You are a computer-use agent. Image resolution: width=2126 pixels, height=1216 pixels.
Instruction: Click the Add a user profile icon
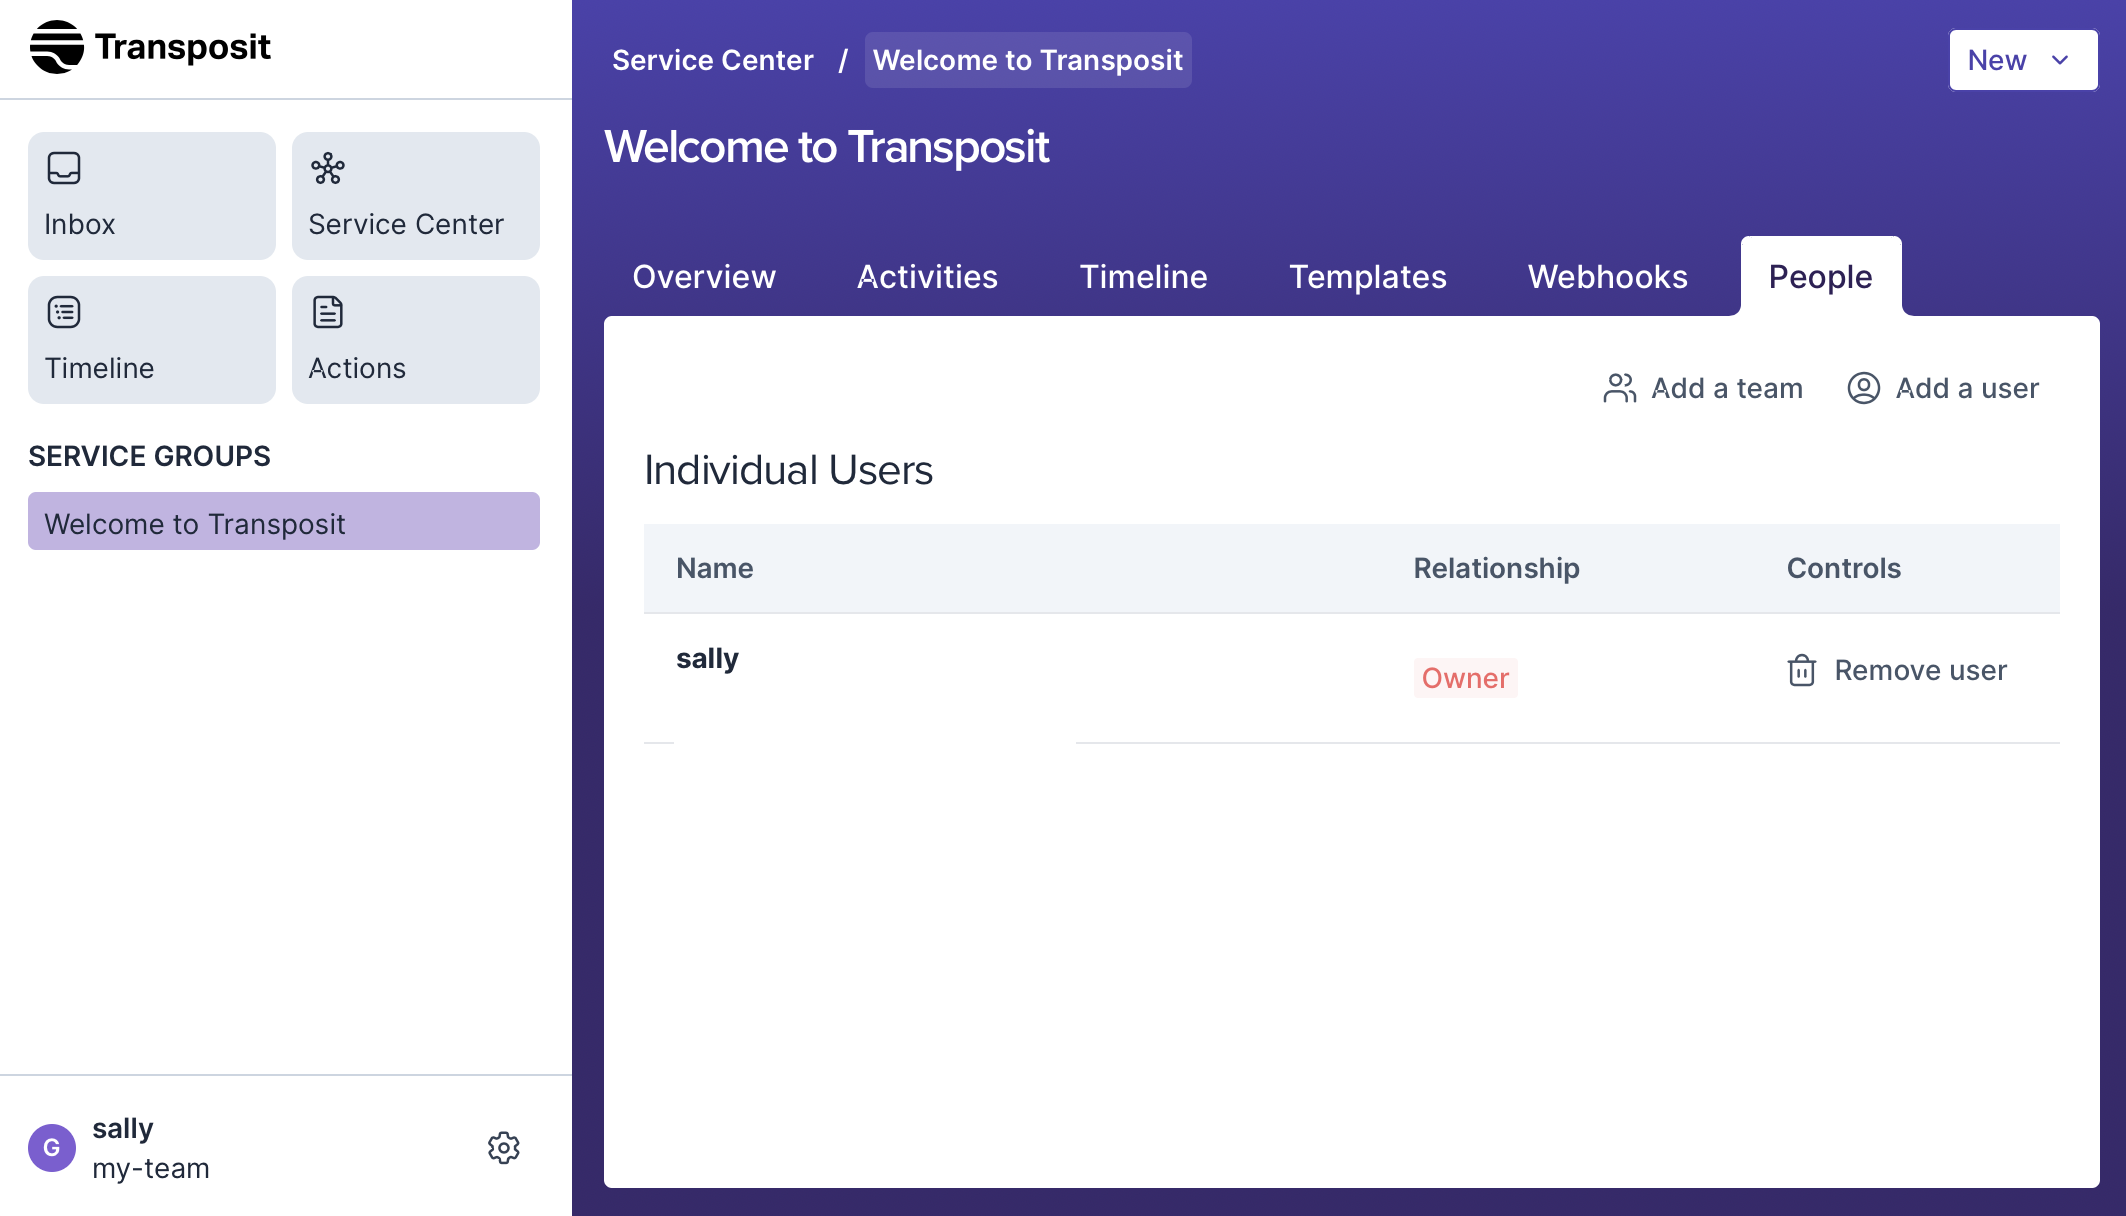click(1863, 388)
